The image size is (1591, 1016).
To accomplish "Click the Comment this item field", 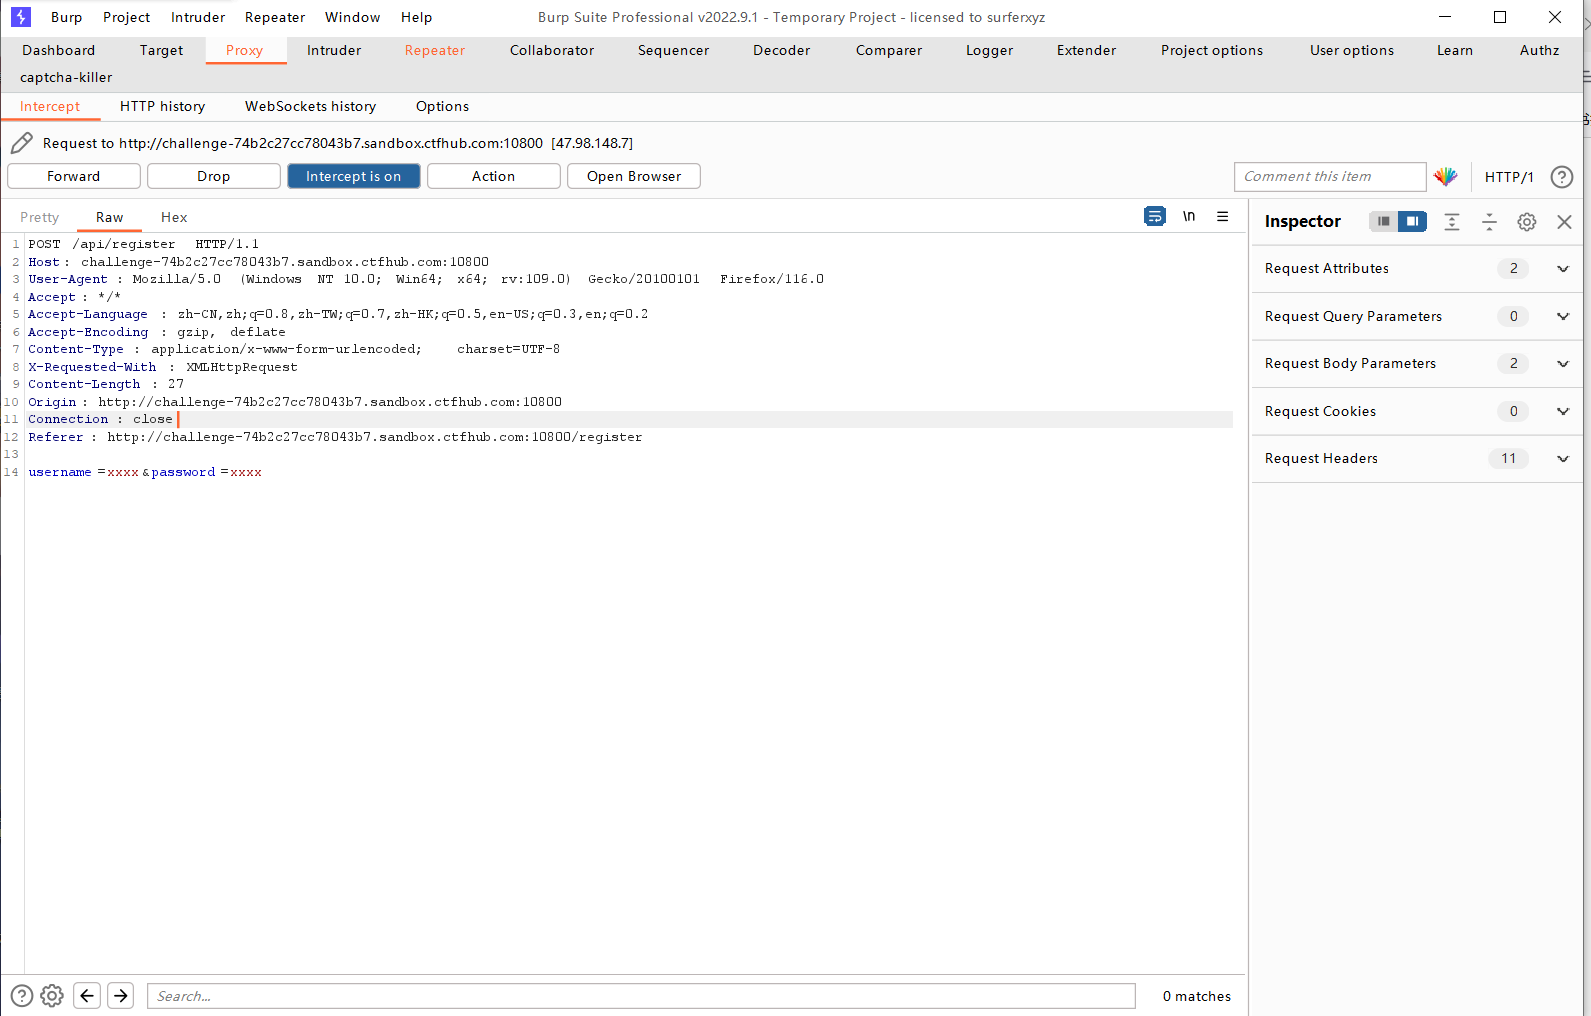I will pos(1330,177).
